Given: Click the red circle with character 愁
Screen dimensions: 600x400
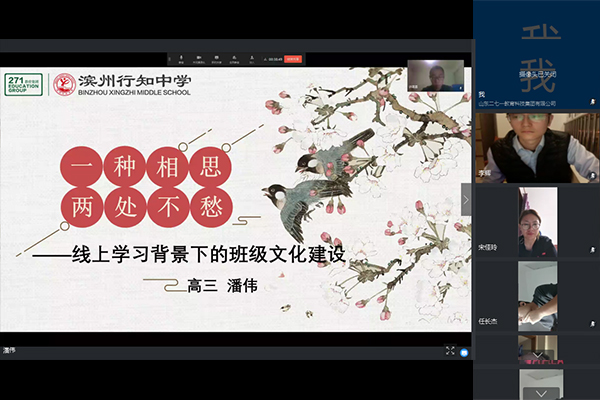Looking at the screenshot, I should (211, 207).
